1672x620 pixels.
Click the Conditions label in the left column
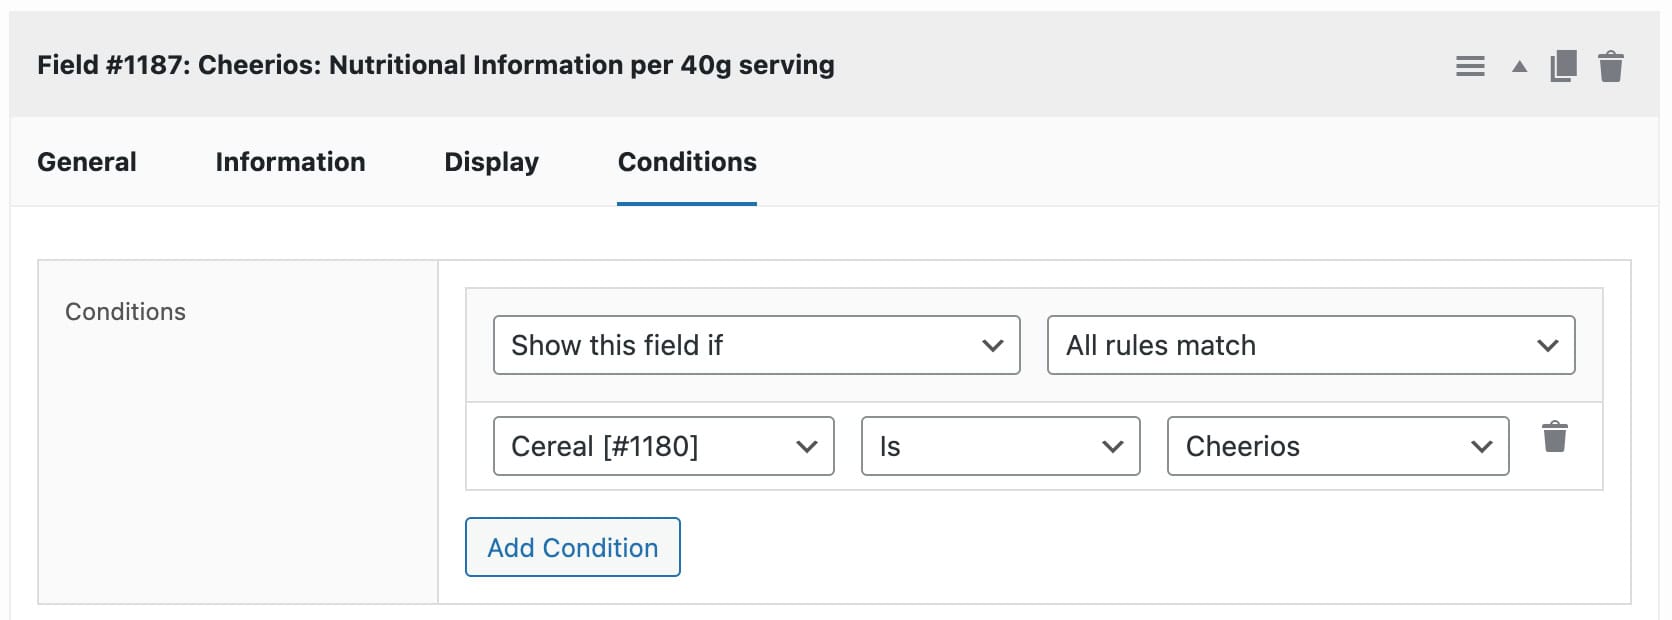pos(125,311)
